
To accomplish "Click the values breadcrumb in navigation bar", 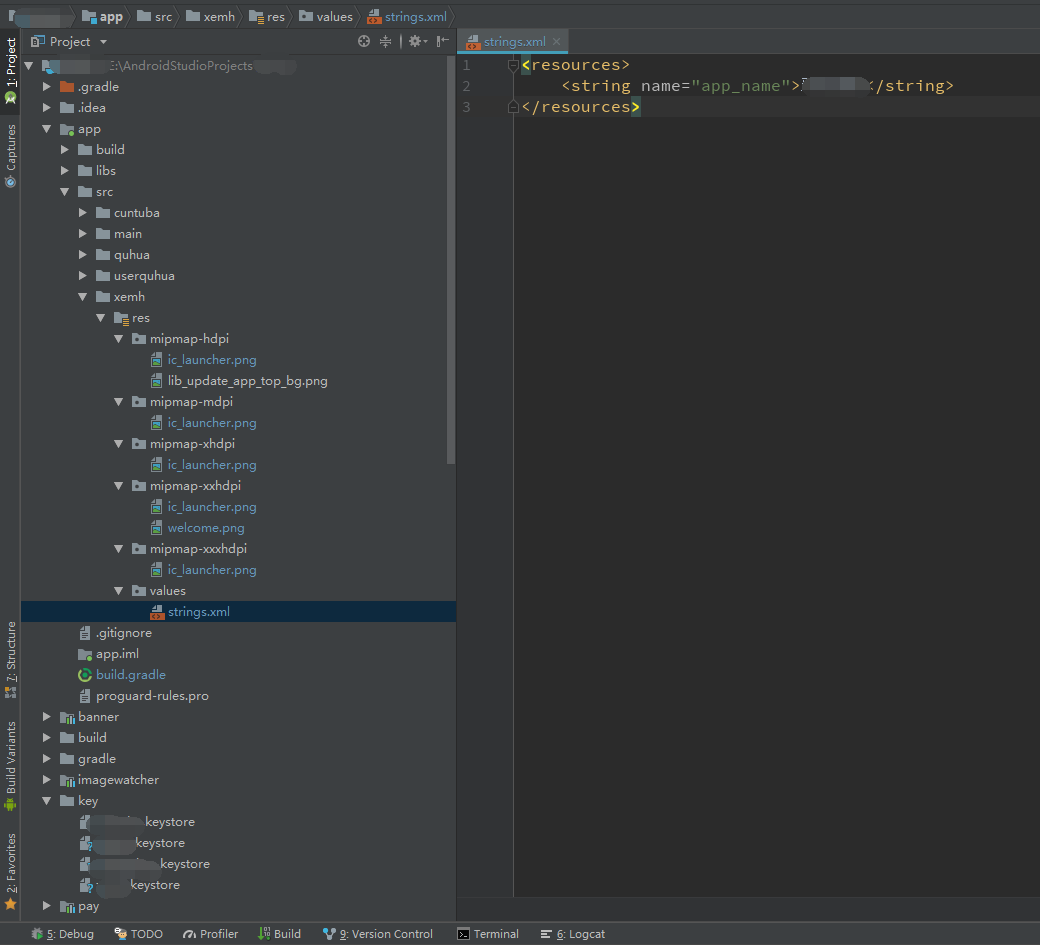I will [326, 17].
